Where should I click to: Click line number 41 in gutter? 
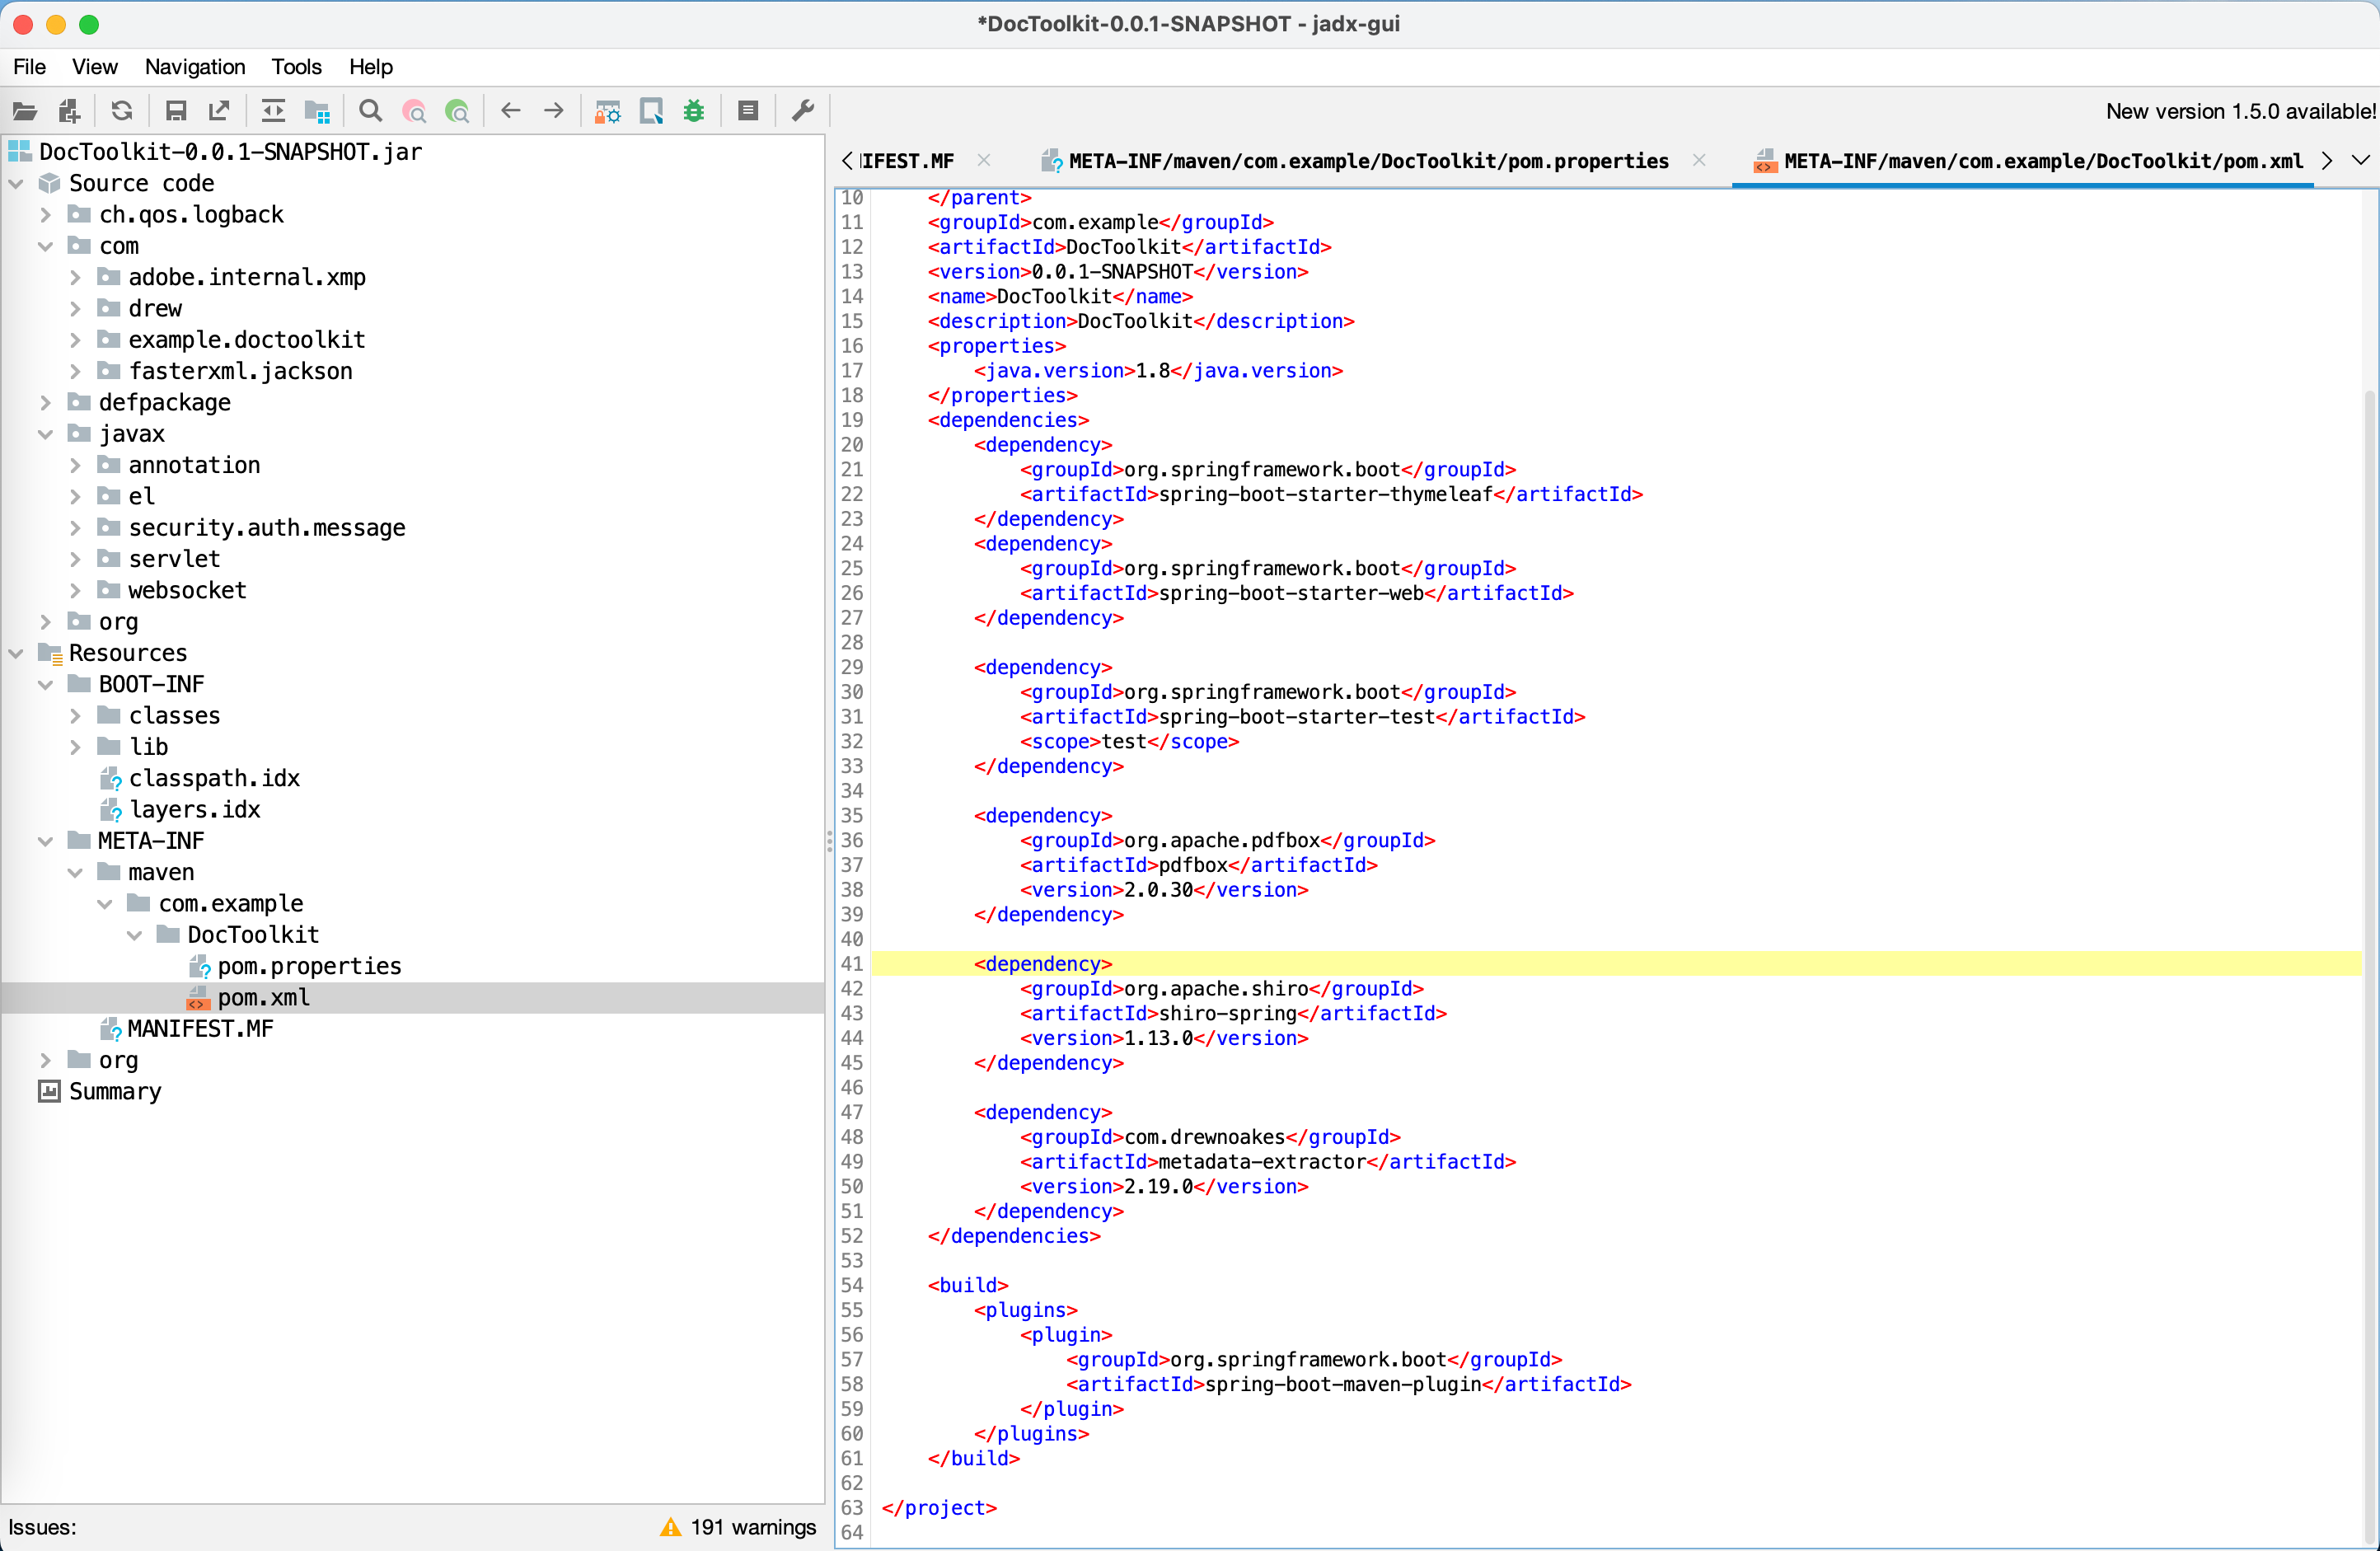coord(852,964)
